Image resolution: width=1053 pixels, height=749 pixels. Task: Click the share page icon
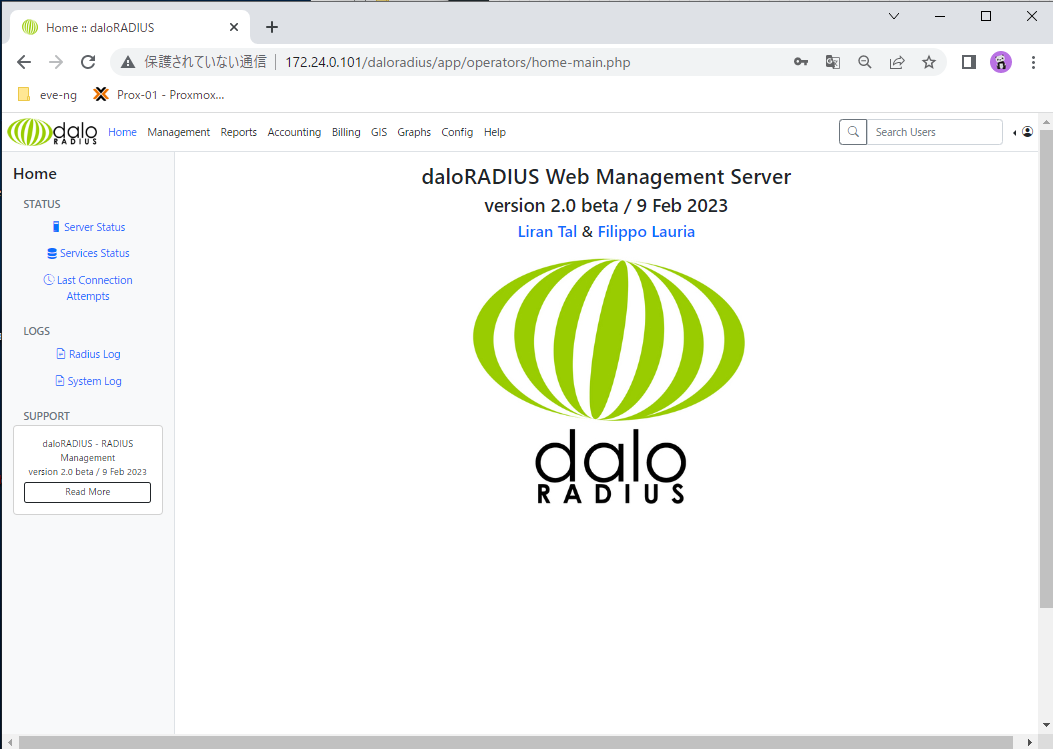click(897, 62)
